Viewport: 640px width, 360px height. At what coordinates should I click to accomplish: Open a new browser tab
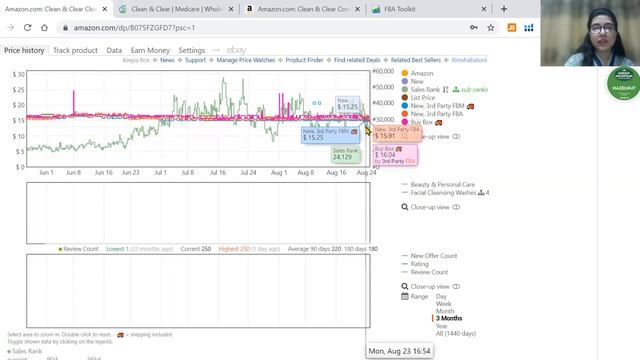(504, 9)
